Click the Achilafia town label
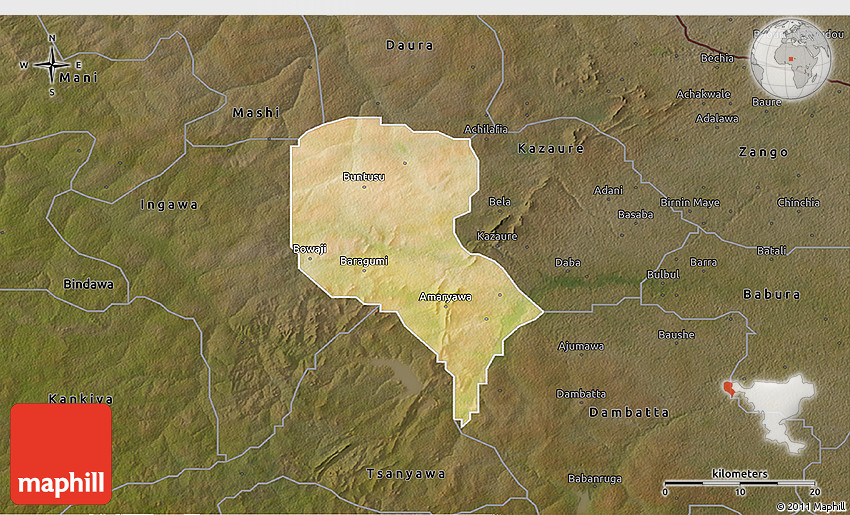This screenshot has height=515, width=850. 486,129
